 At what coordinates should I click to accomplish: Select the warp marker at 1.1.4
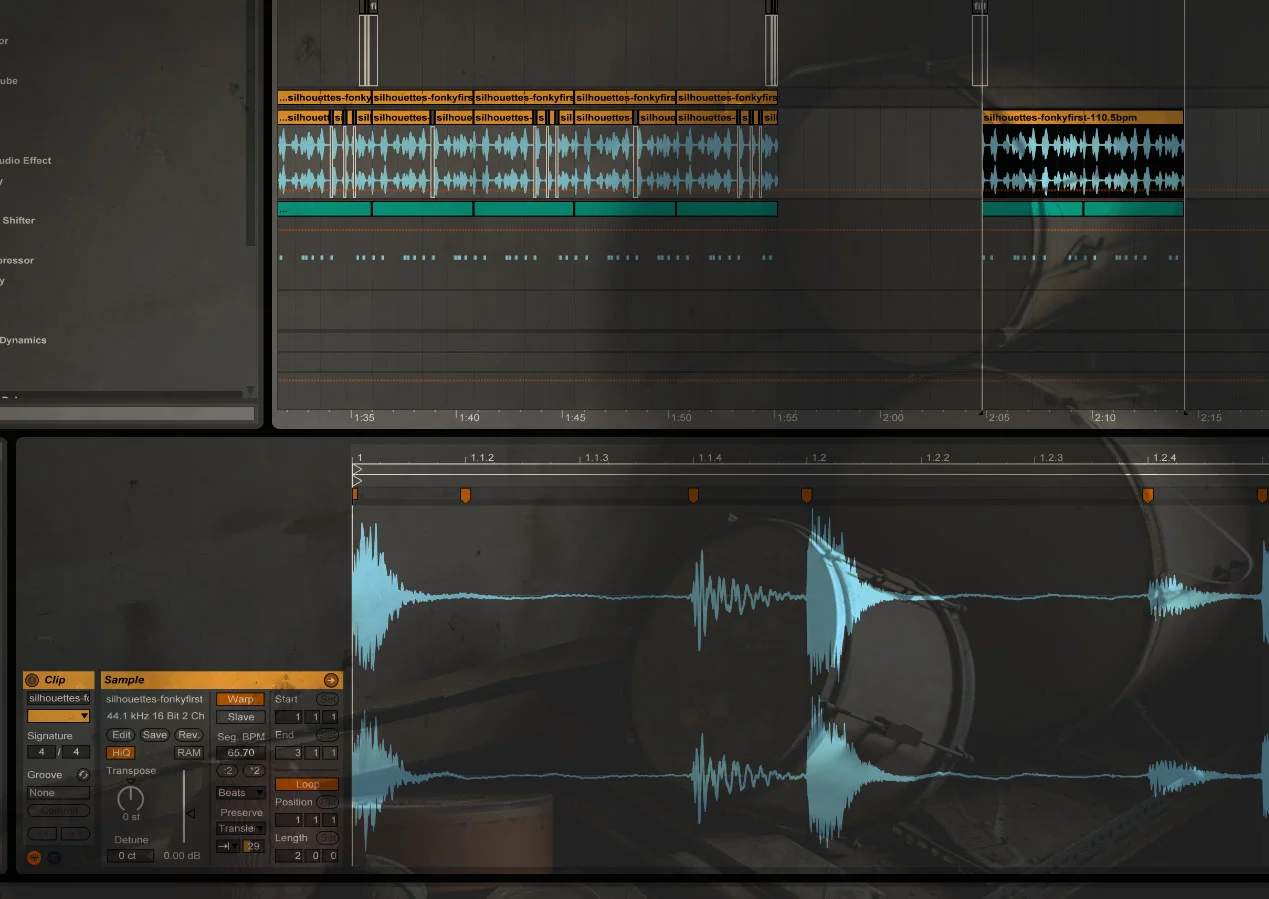(x=693, y=495)
